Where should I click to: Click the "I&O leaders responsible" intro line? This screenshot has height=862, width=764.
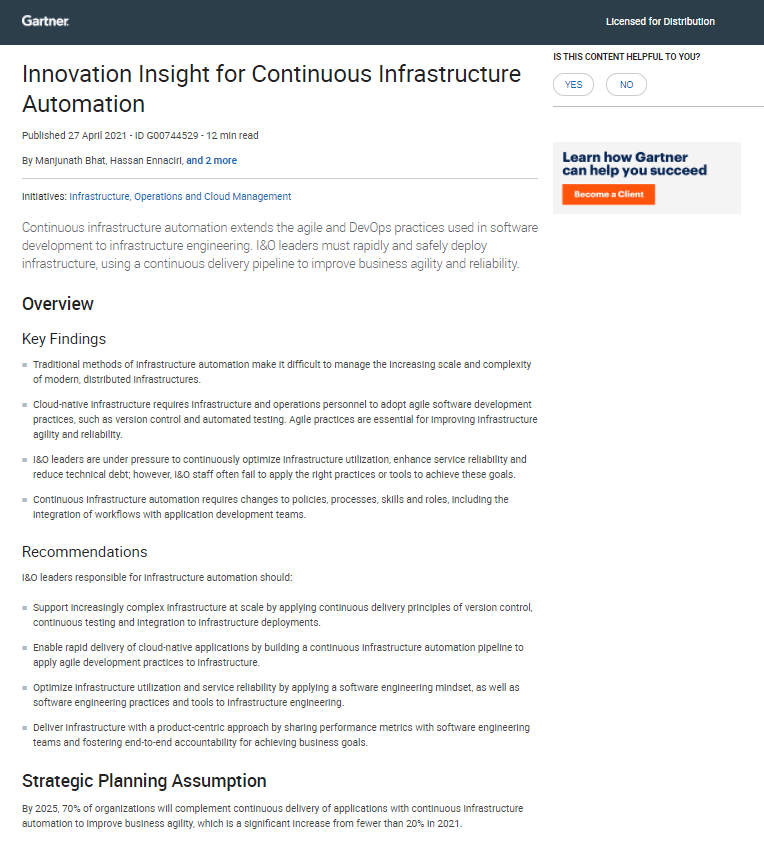click(x=157, y=577)
